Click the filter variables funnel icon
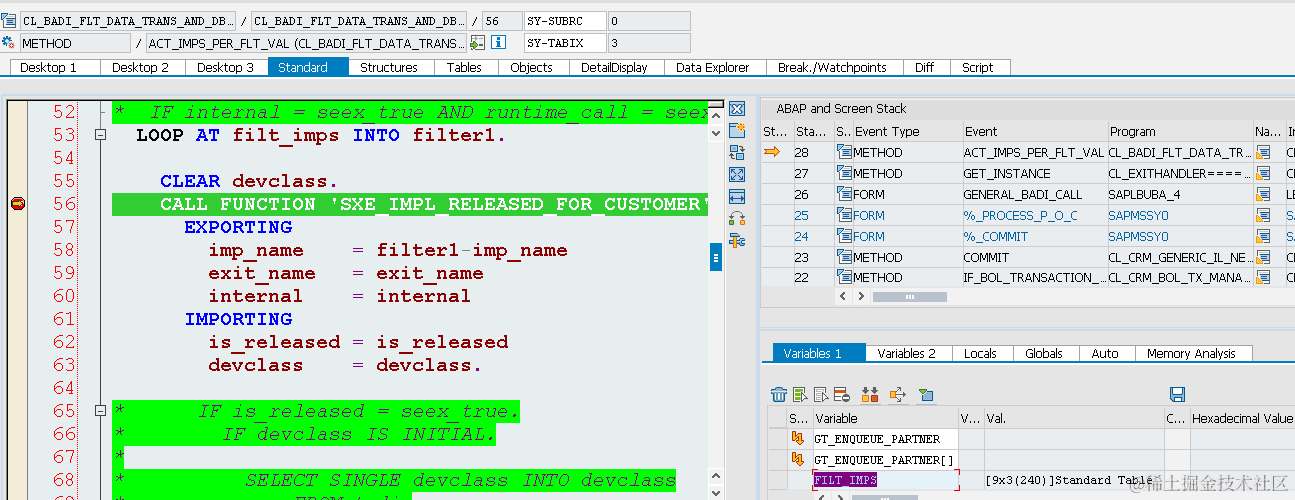 pyautogui.click(x=926, y=394)
